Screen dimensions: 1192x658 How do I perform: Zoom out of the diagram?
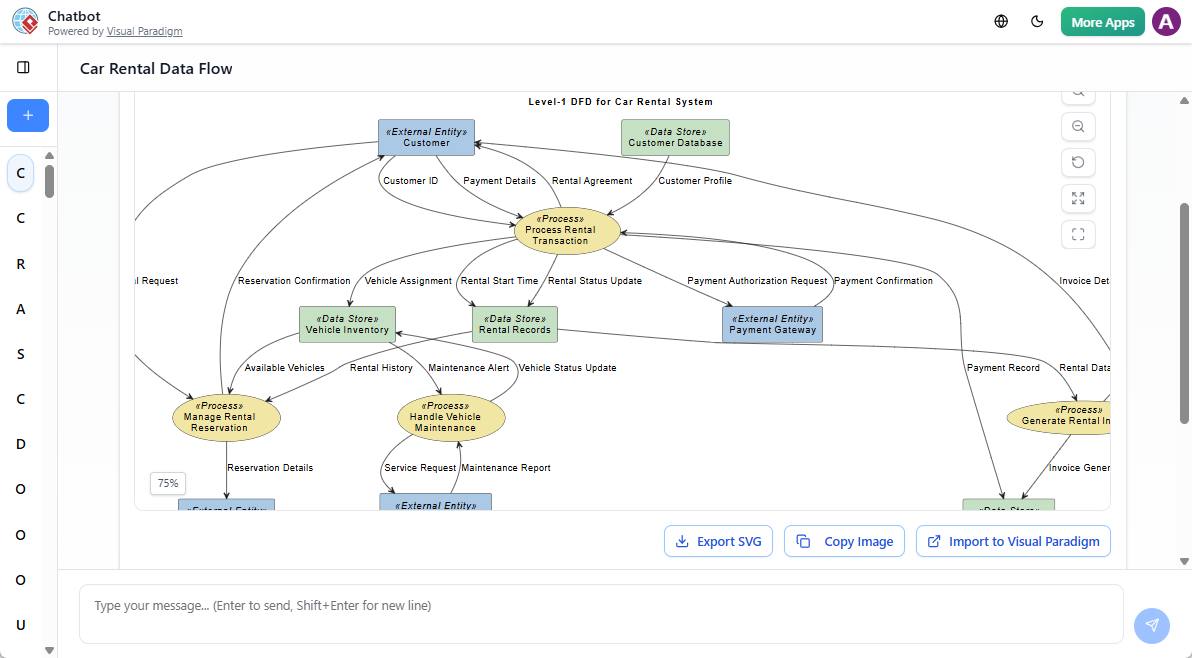[1078, 126]
